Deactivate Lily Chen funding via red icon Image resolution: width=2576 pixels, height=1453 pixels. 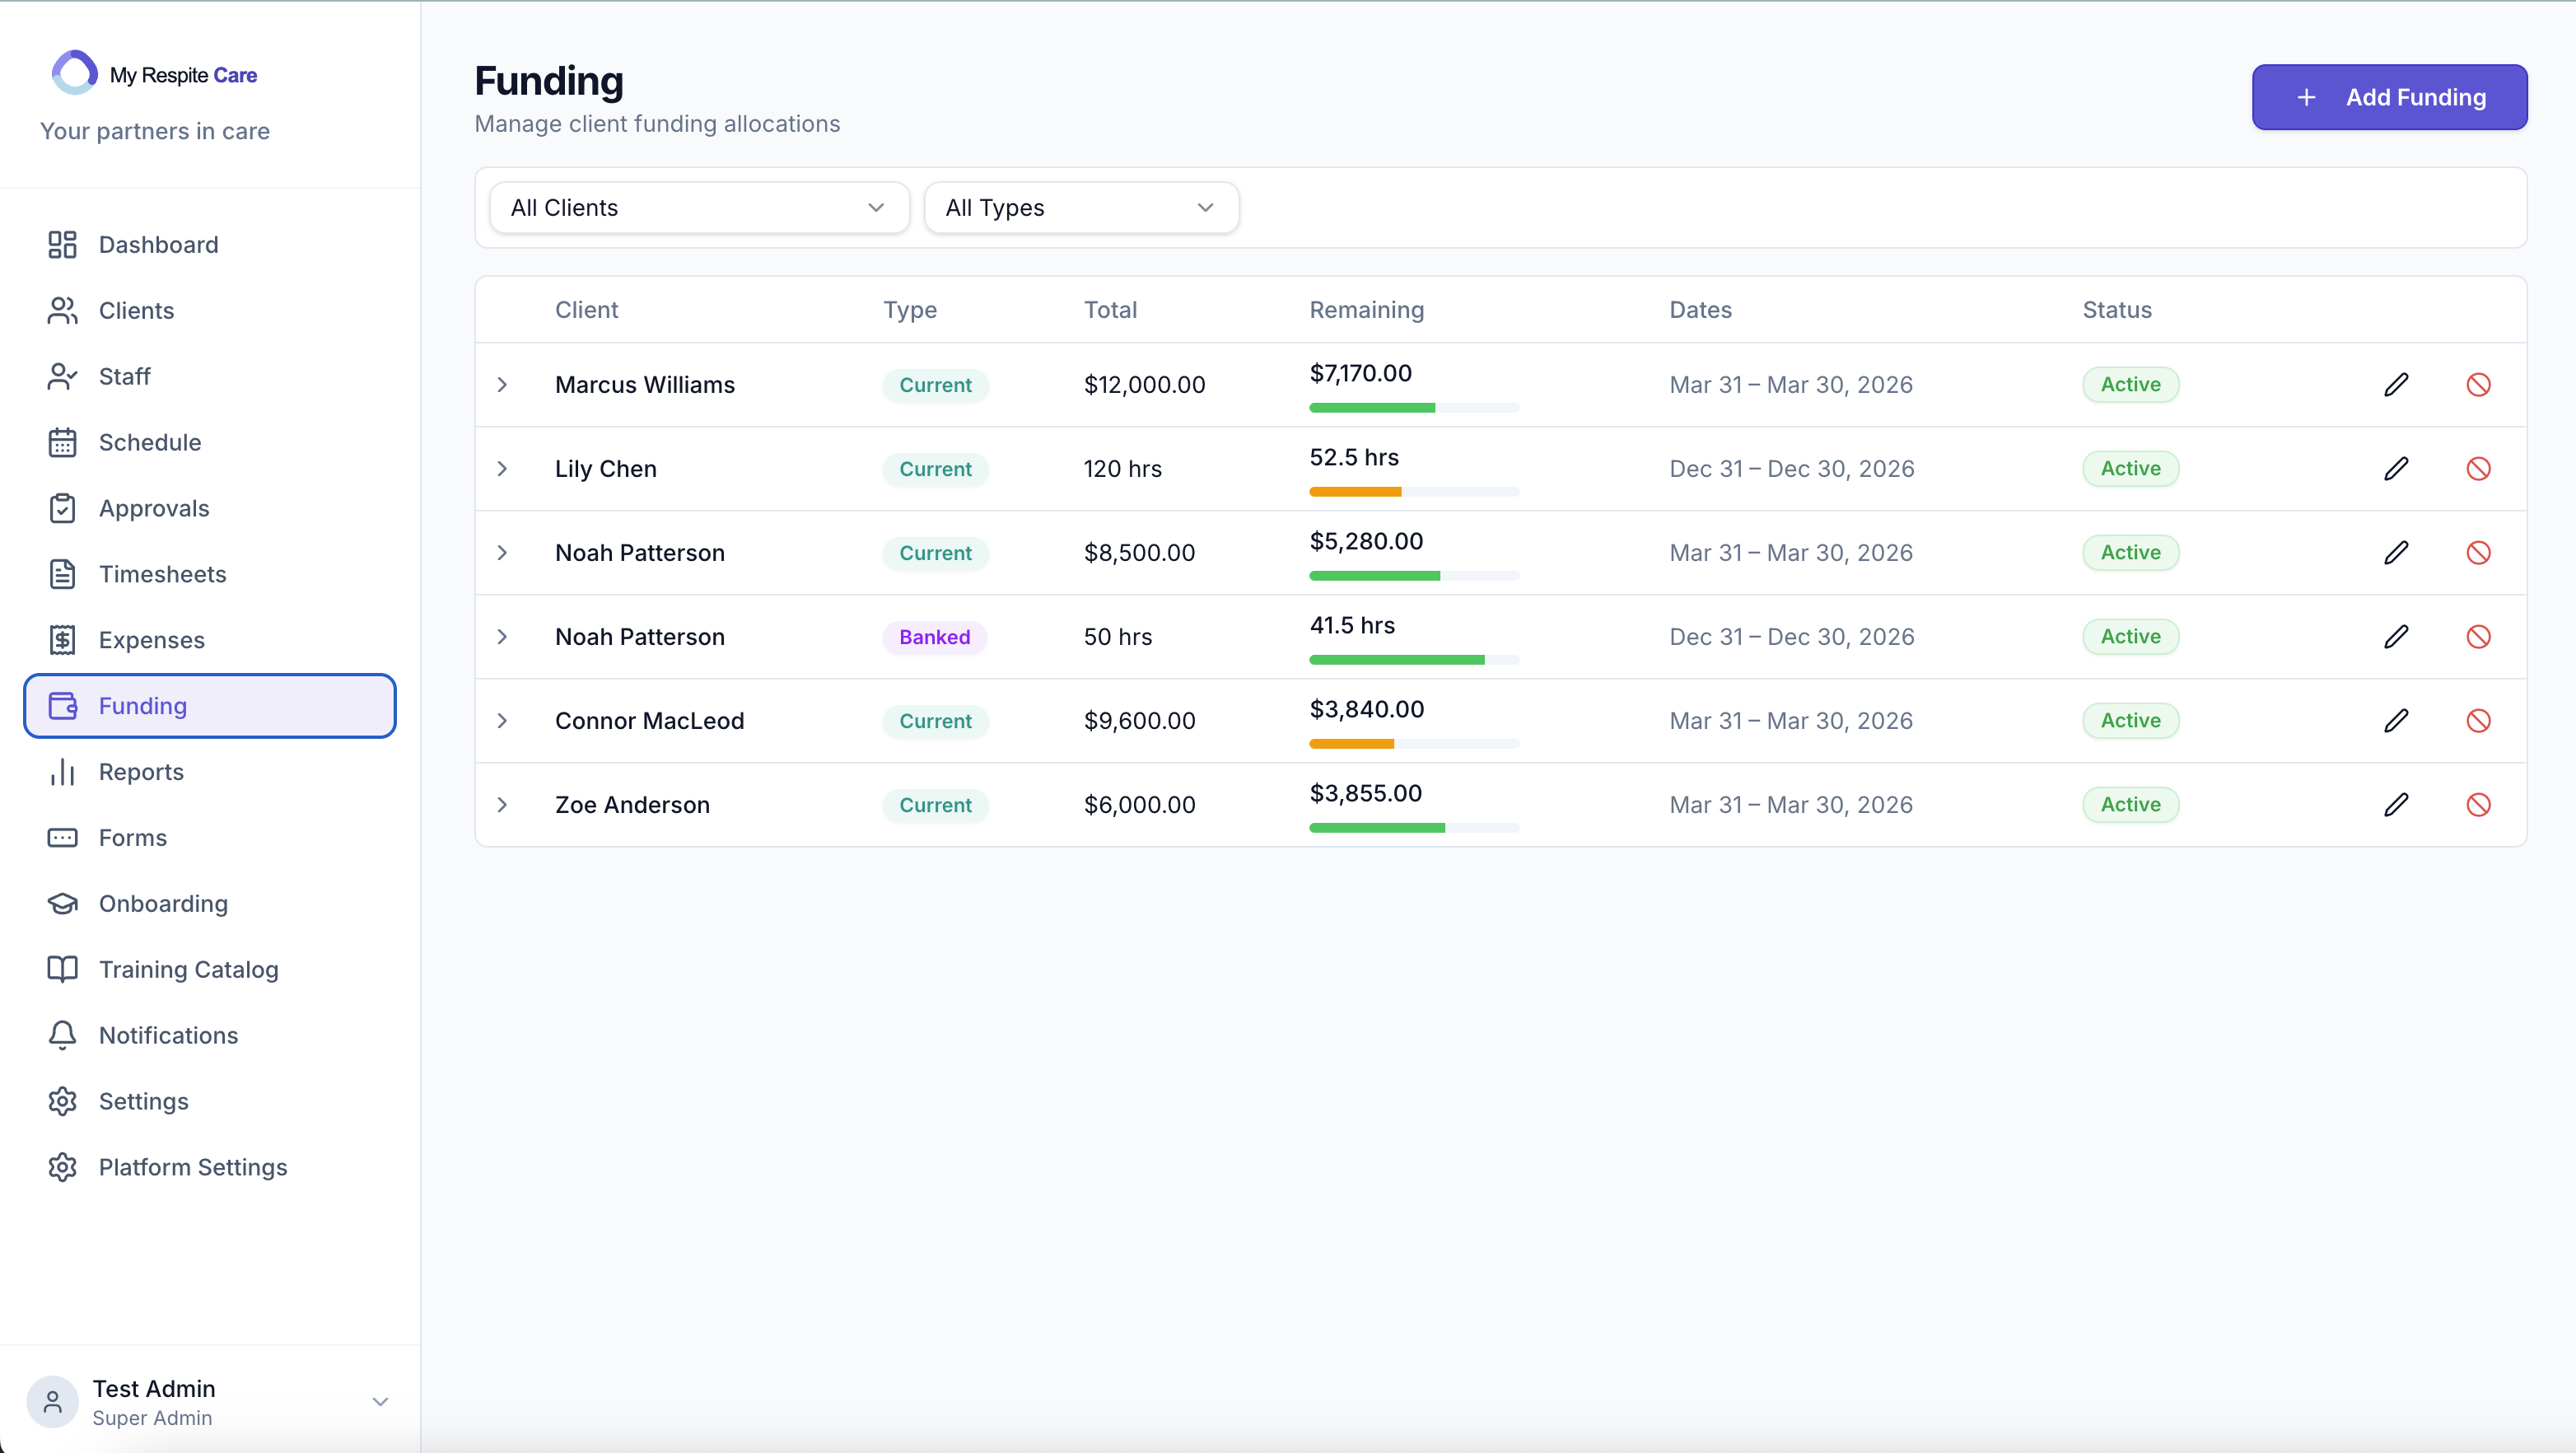2478,469
